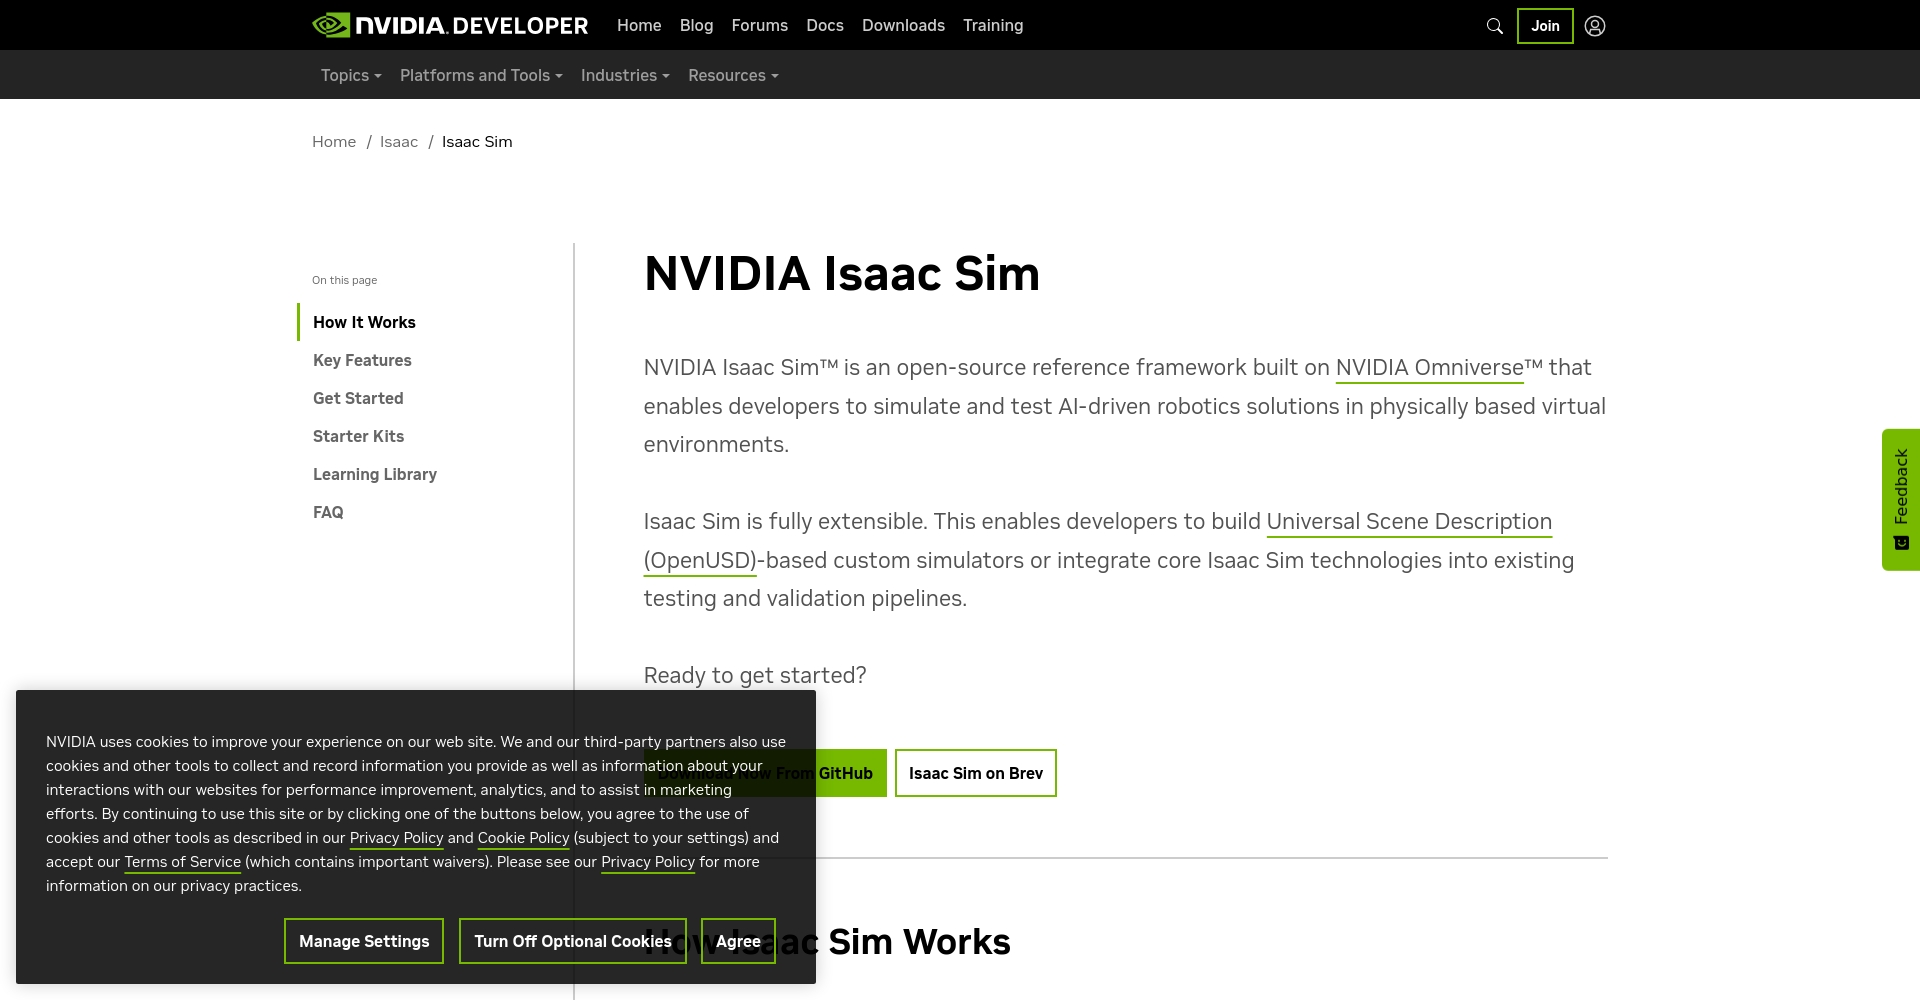Screen dimensions: 1920x1000
Task: Expand Platforms and Tools dropdown
Action: pos(481,76)
